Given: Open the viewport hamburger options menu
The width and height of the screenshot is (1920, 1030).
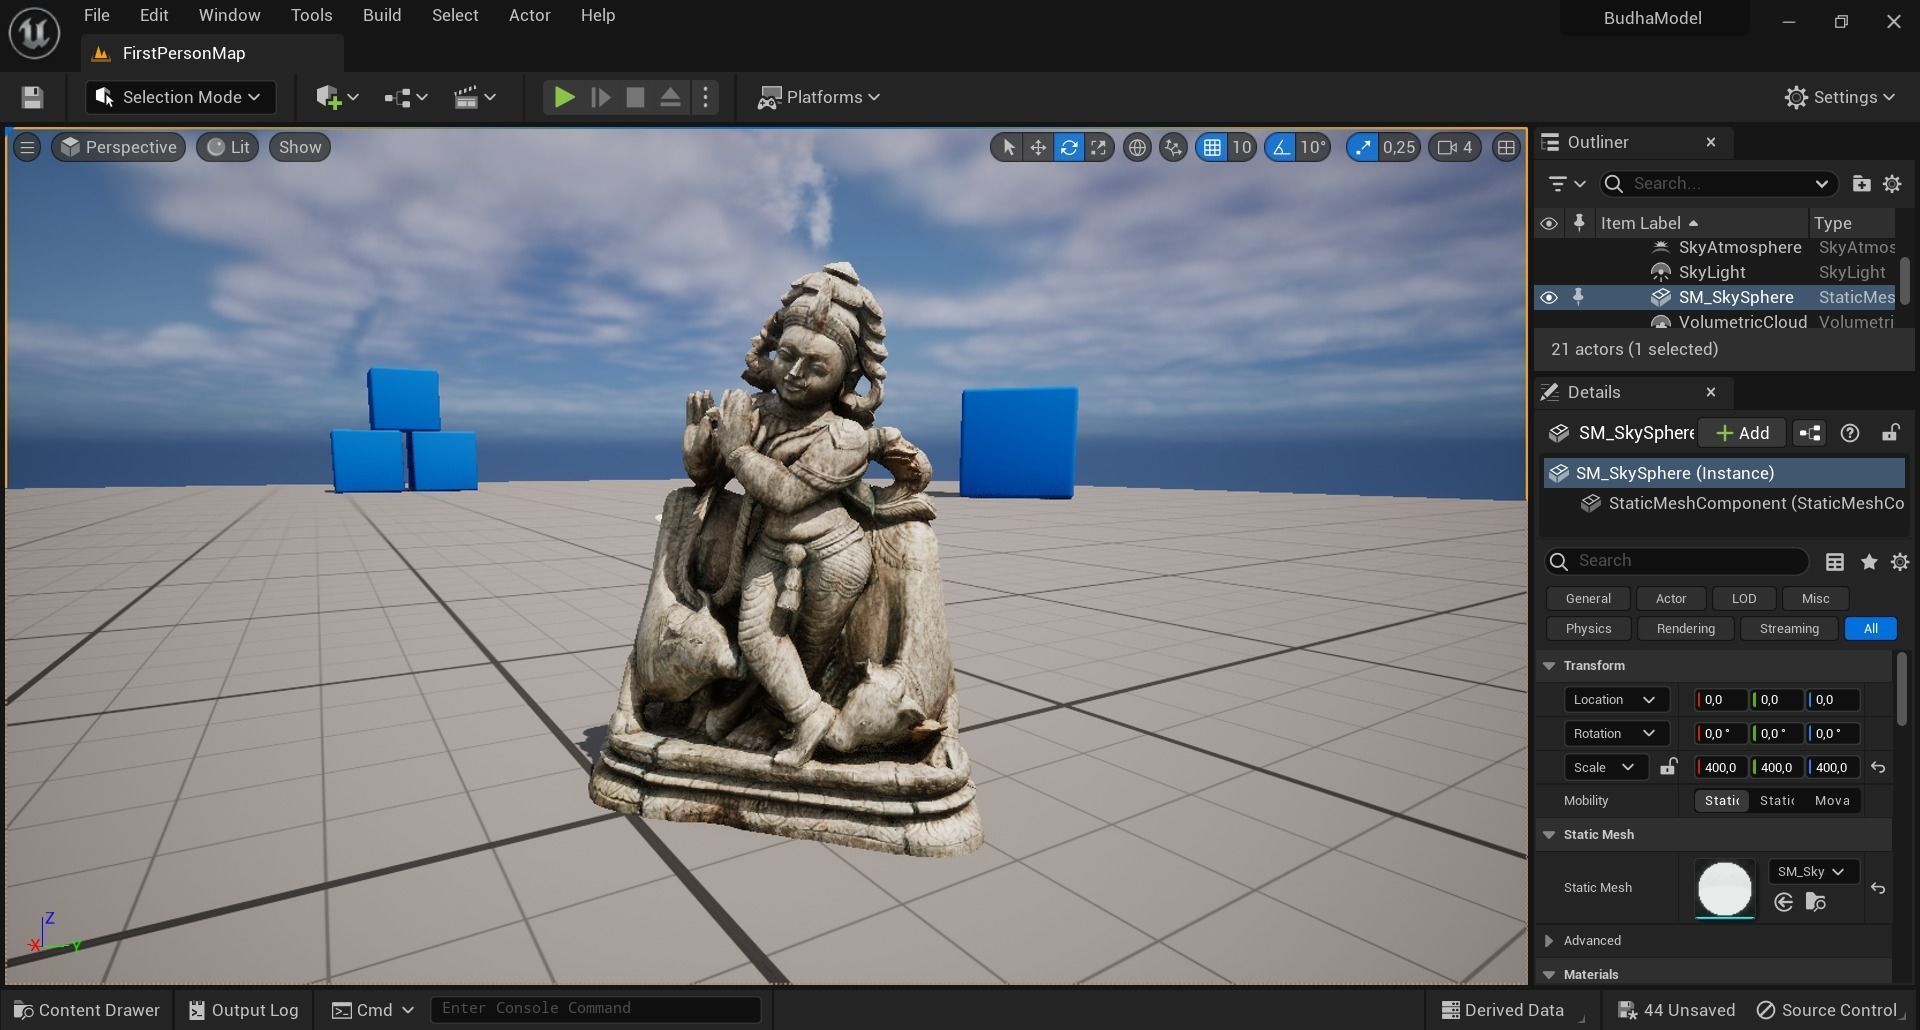Looking at the screenshot, I should pyautogui.click(x=27, y=147).
